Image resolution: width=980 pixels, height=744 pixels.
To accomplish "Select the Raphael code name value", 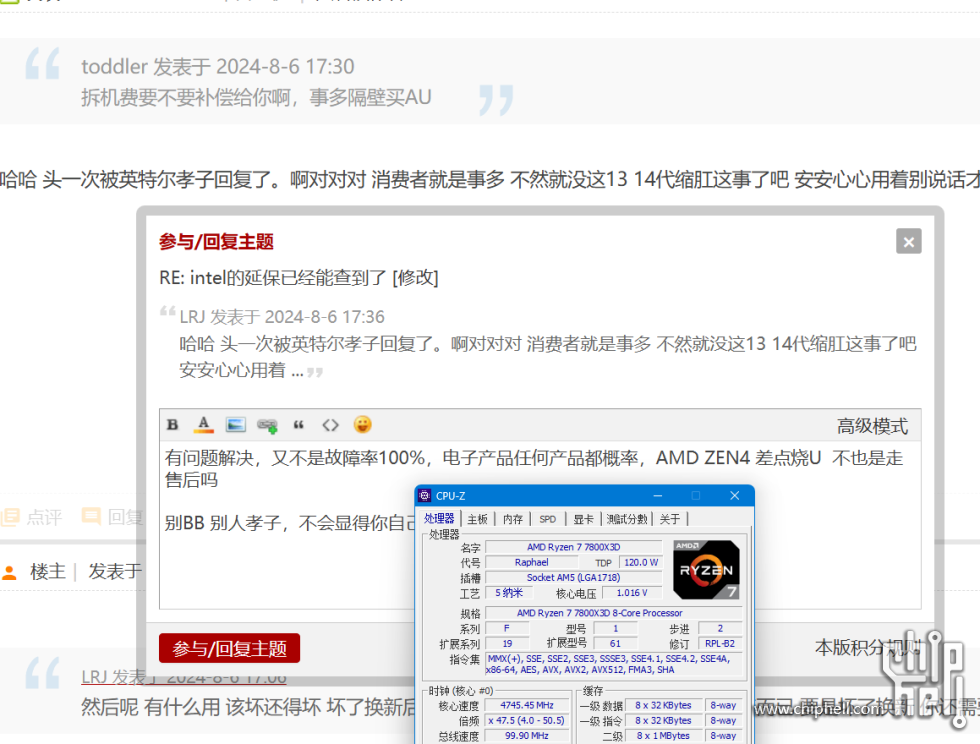I will point(531,563).
